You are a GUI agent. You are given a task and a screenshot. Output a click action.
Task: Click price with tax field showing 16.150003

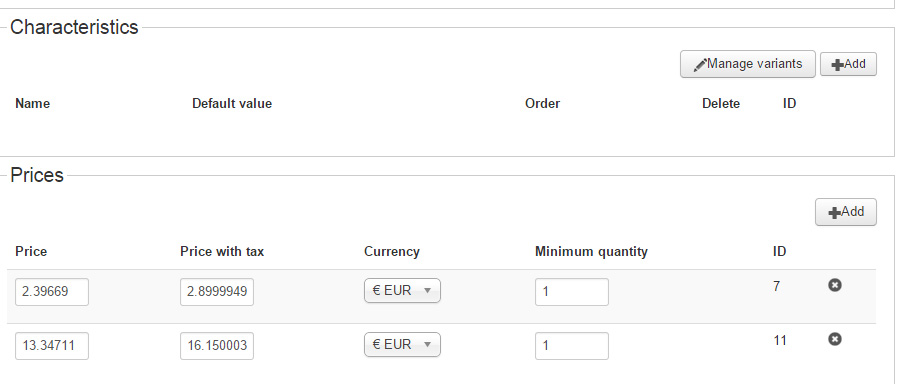coord(217,346)
